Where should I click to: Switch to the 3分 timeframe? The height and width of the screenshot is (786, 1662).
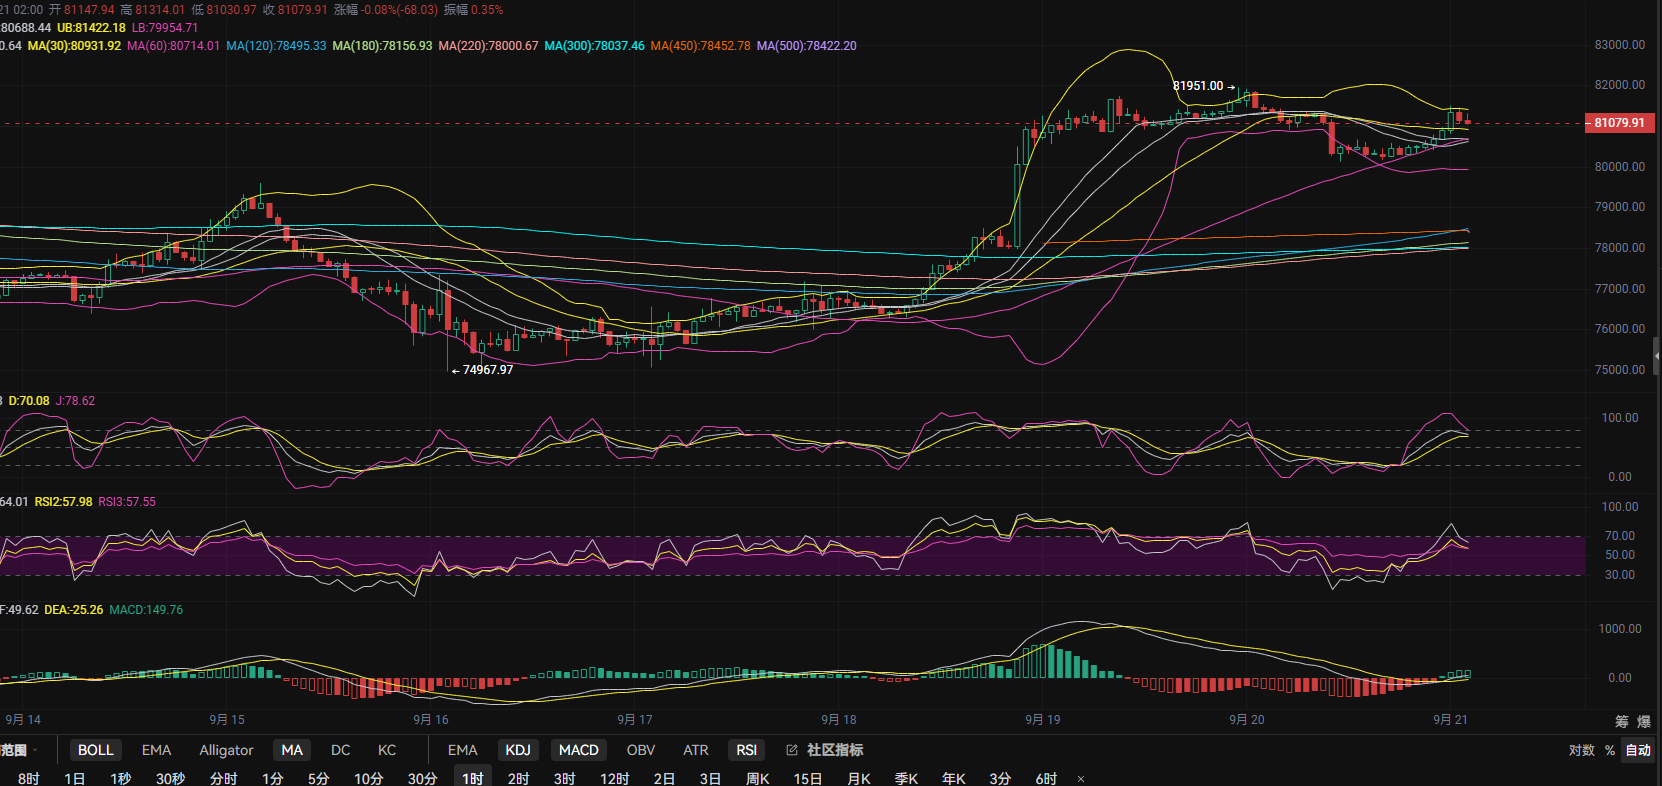1000,778
